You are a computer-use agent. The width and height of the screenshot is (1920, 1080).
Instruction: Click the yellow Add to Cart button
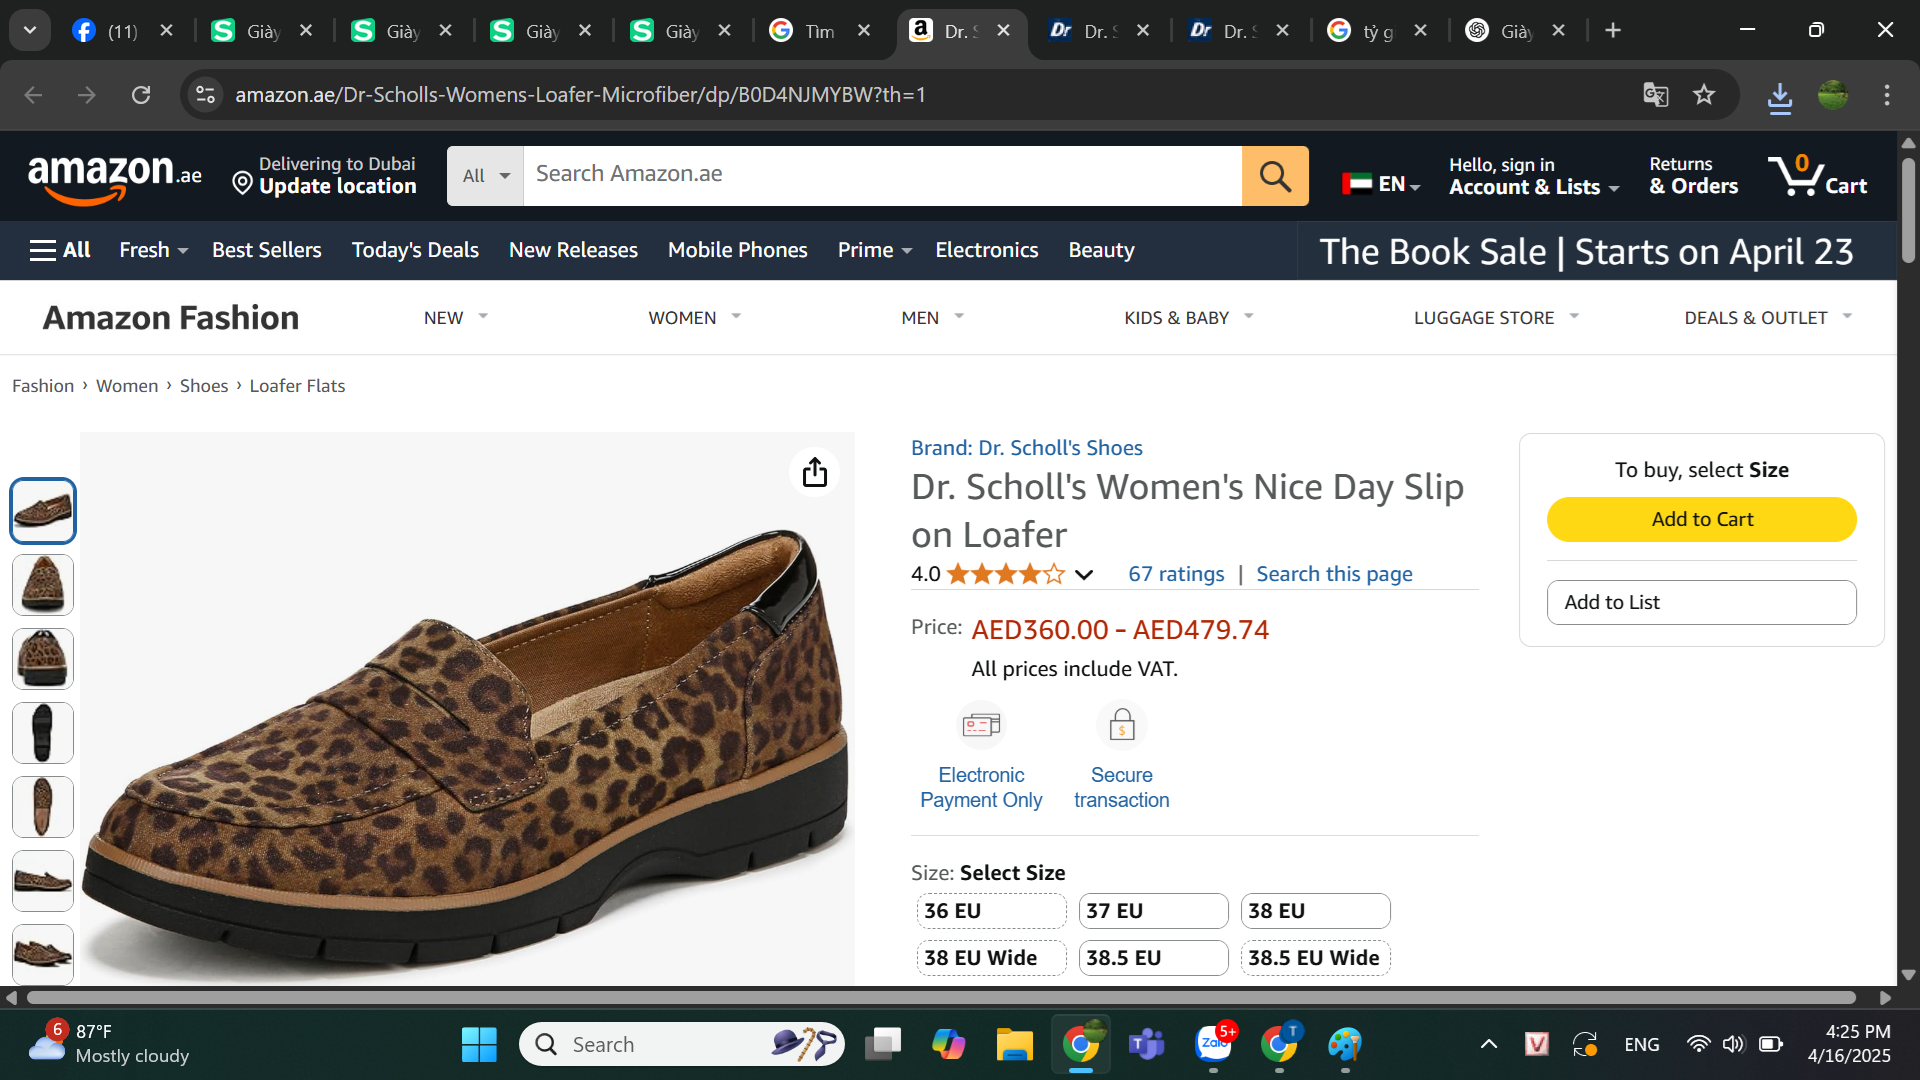click(1701, 519)
